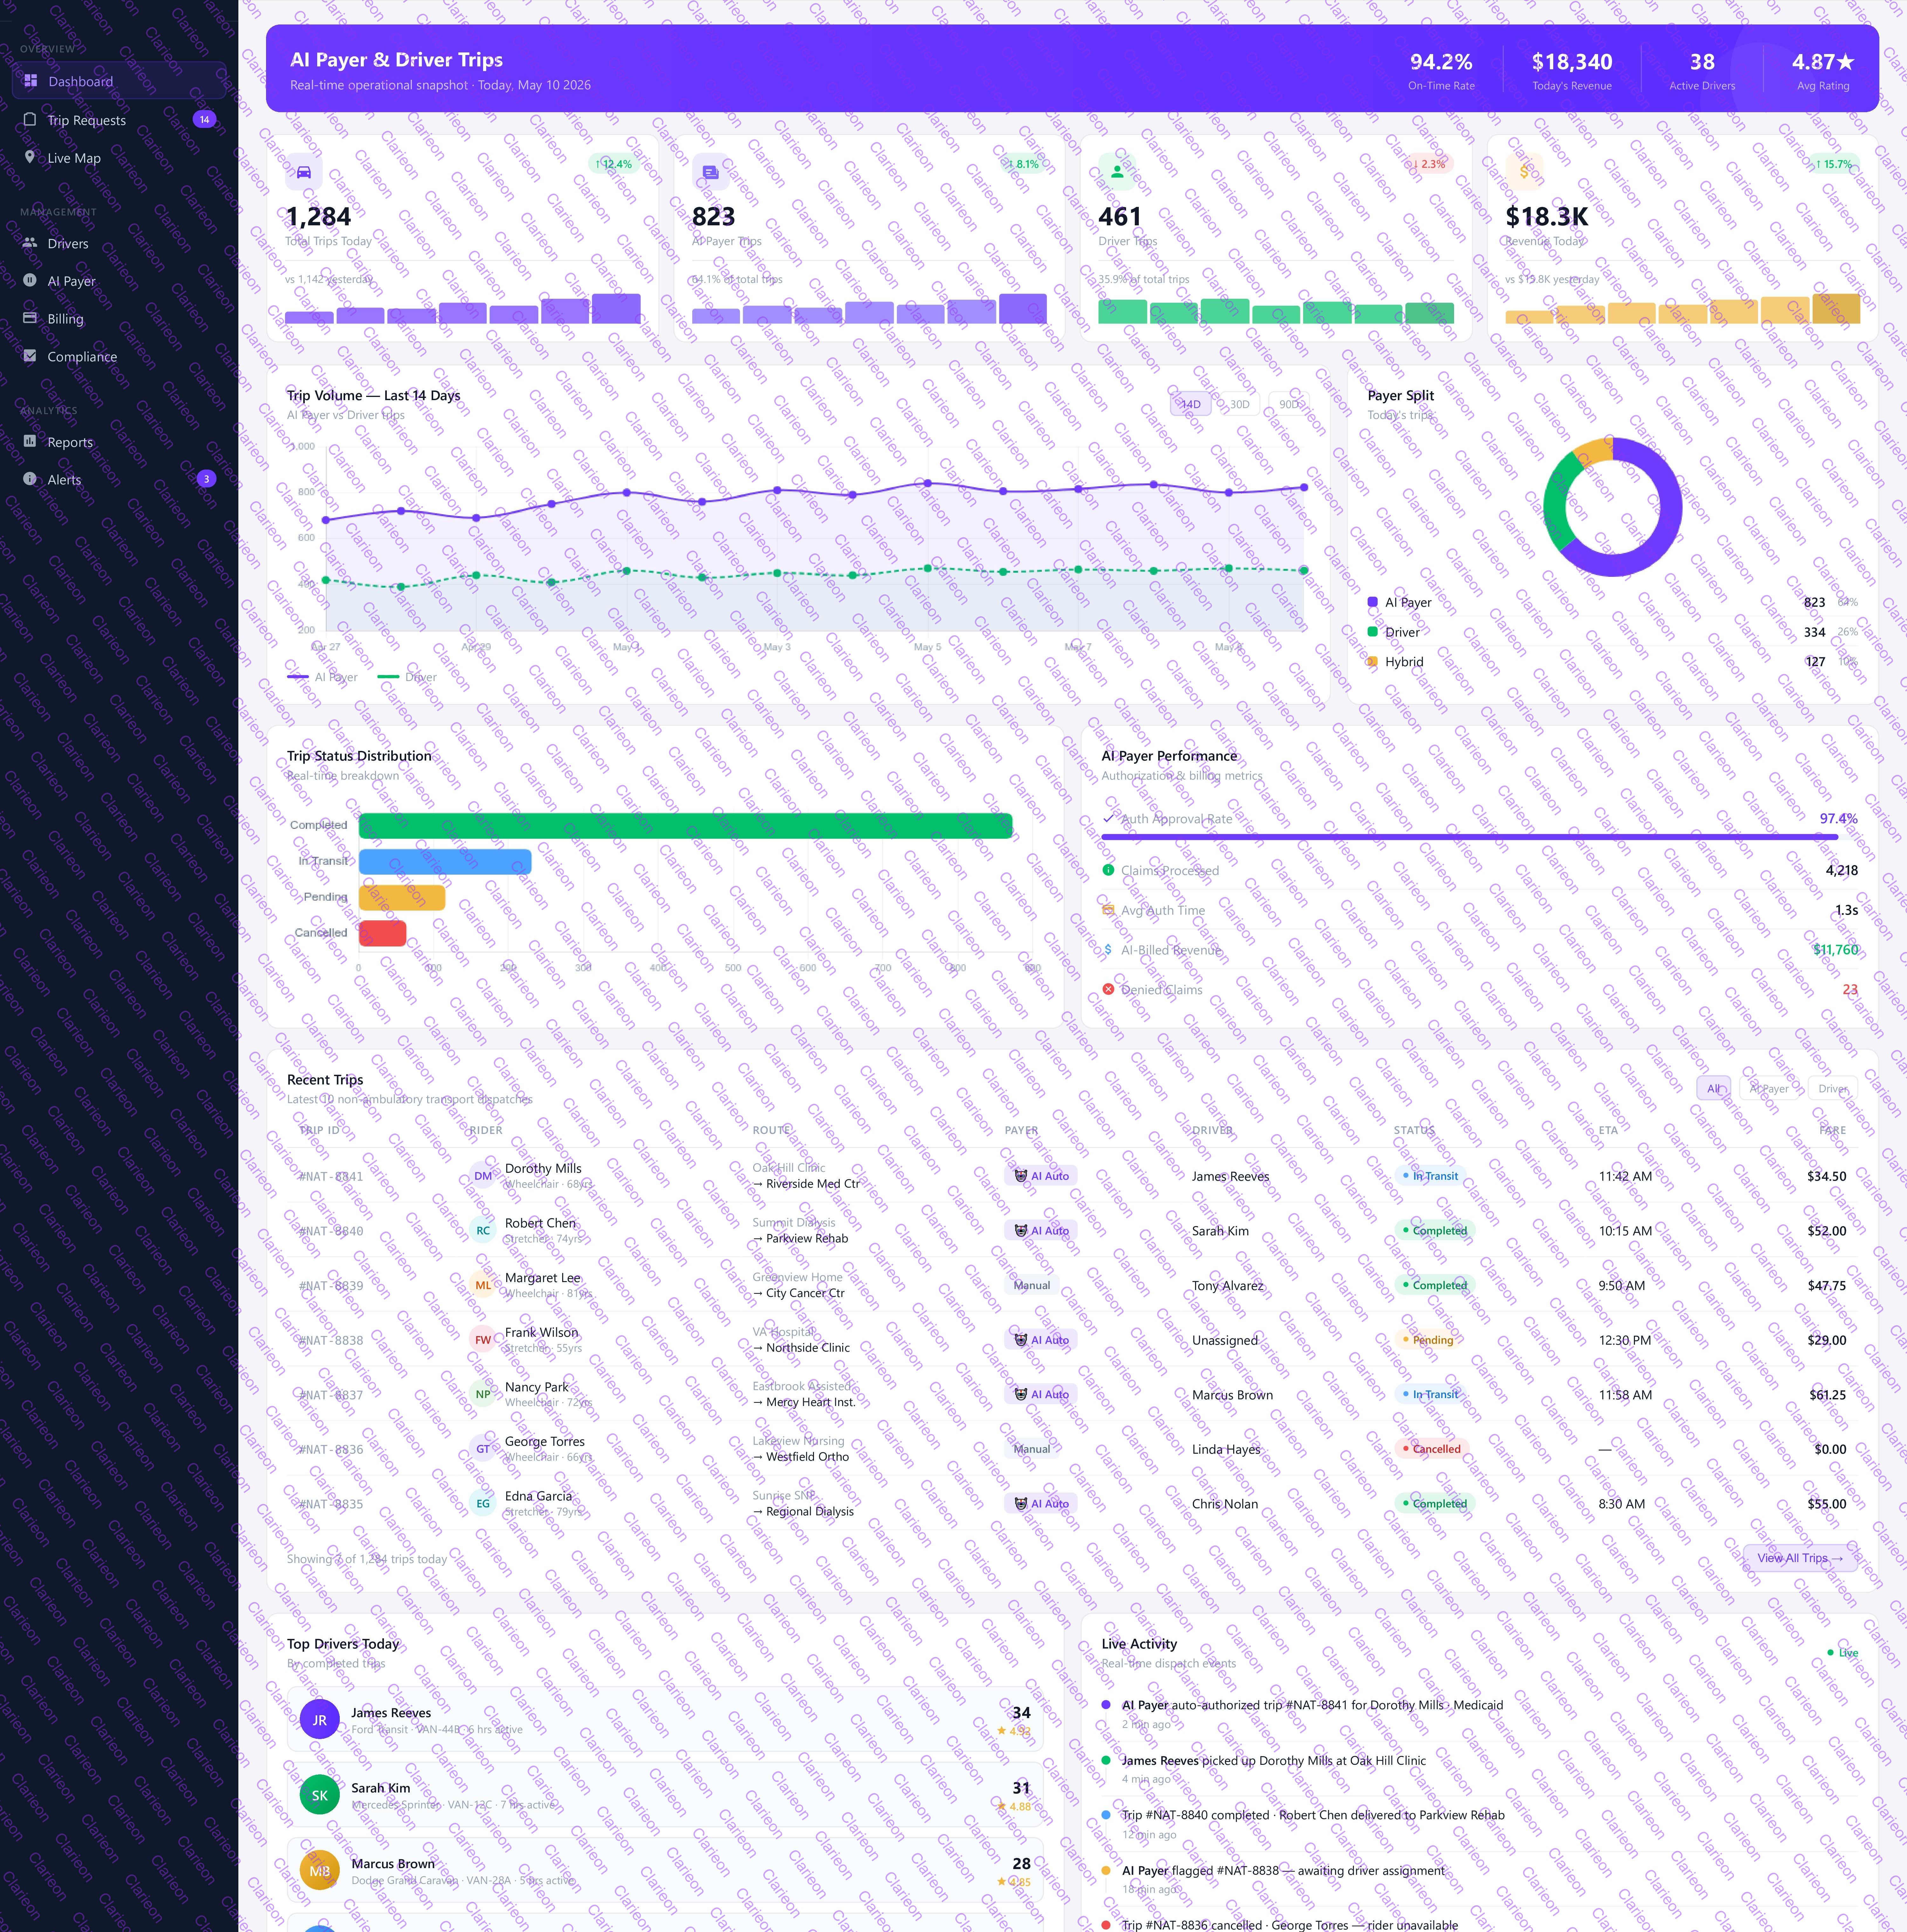Click the GT avatar for George Torres

483,1449
